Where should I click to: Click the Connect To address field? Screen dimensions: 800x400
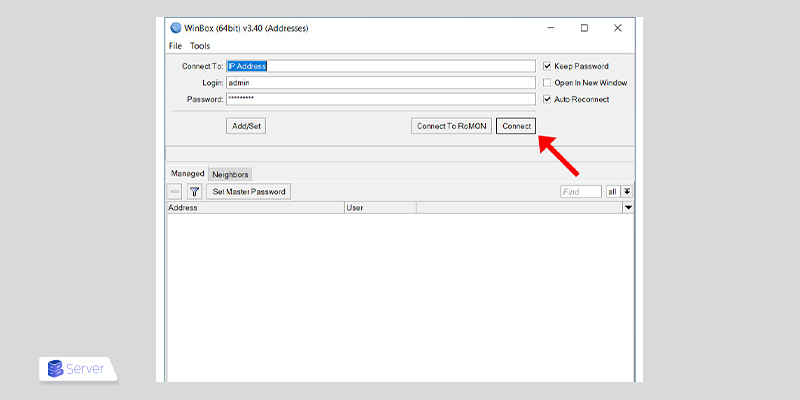(381, 66)
